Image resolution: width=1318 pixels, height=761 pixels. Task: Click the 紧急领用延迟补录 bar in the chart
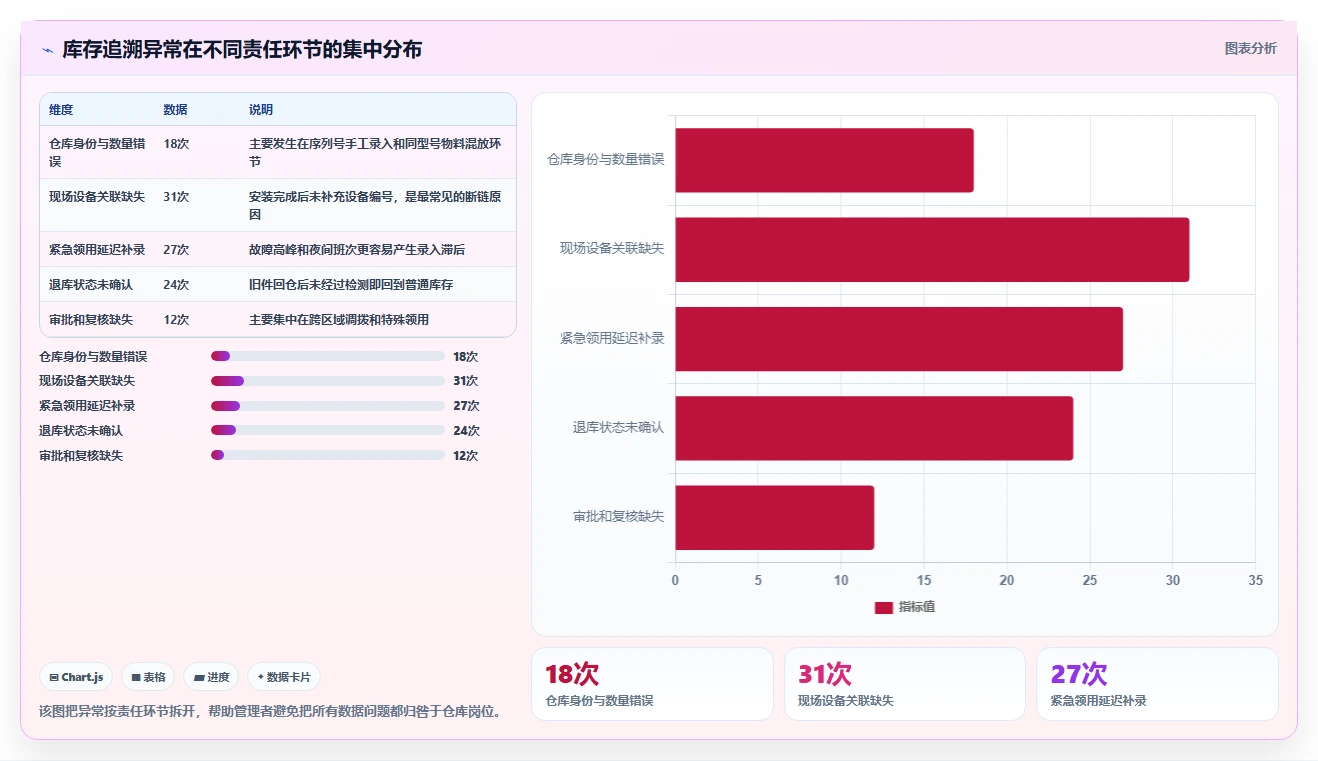point(899,339)
